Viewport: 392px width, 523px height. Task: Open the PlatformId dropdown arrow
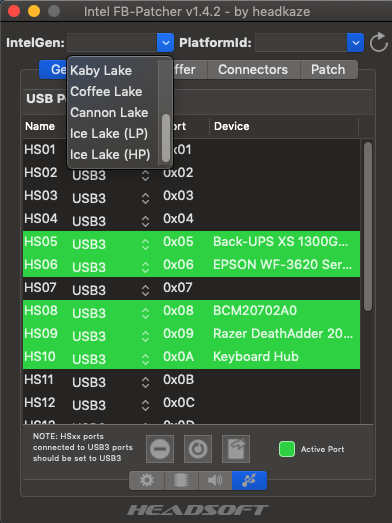pyautogui.click(x=355, y=43)
